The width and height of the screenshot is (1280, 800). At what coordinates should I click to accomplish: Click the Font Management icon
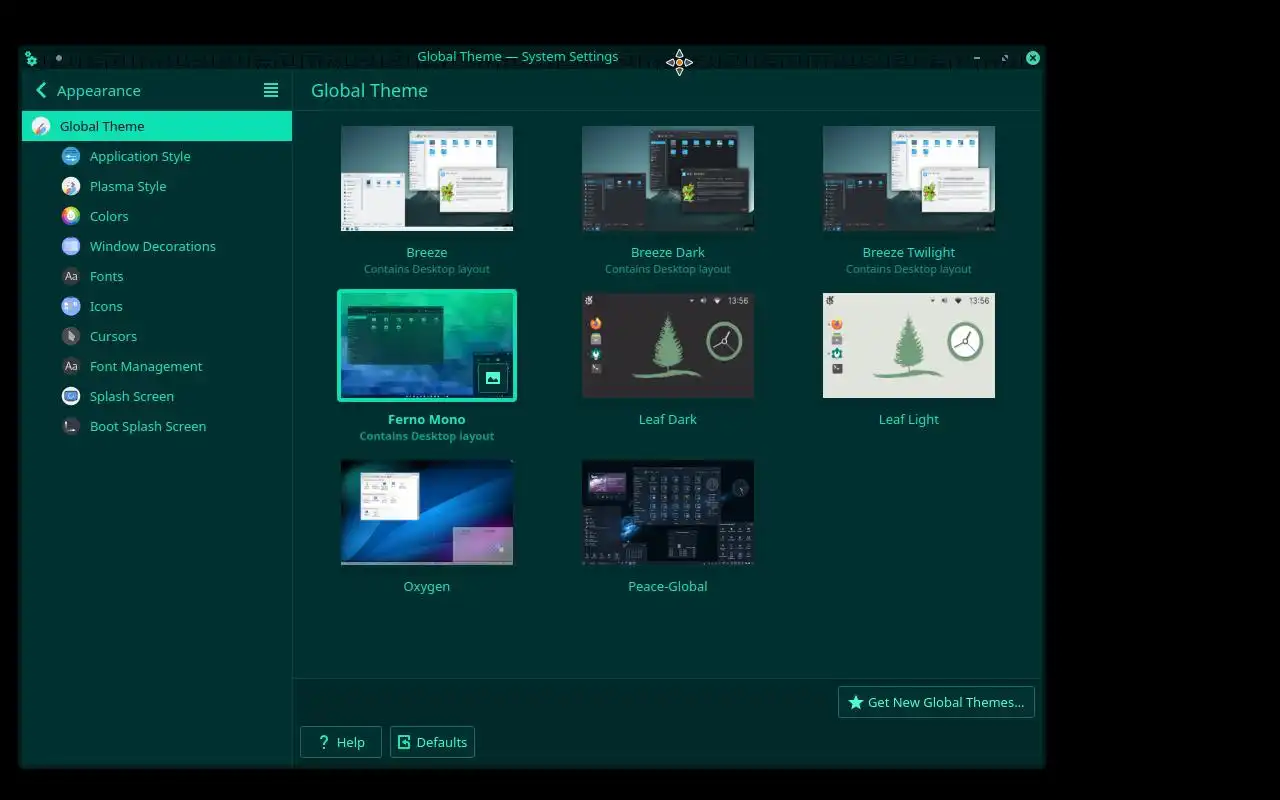pyautogui.click(x=71, y=366)
